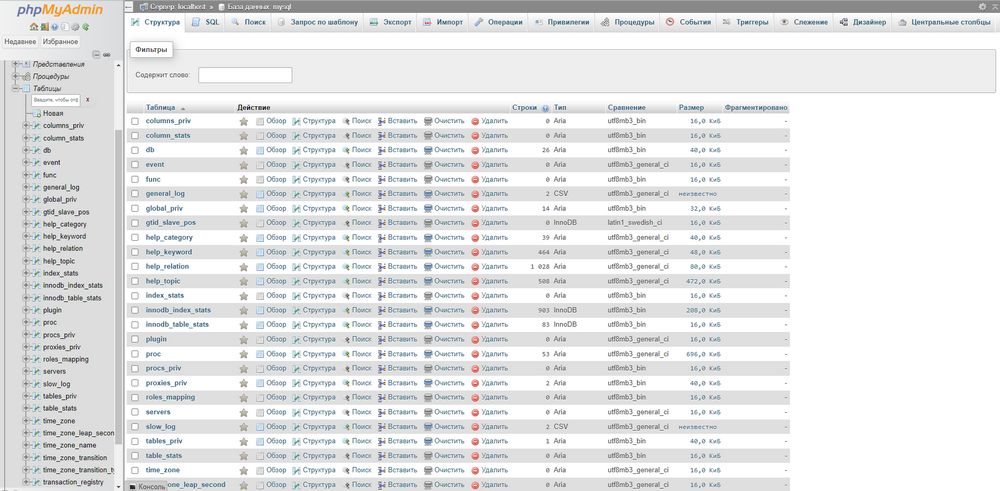Click Удалить red icon for func row
This screenshot has height=491, width=1000.
(x=475, y=179)
